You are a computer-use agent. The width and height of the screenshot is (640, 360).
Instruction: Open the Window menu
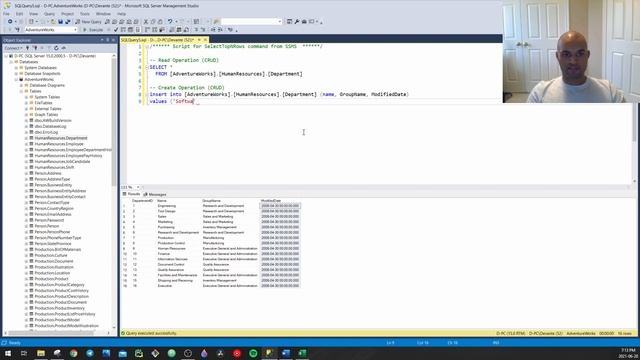(103, 14)
